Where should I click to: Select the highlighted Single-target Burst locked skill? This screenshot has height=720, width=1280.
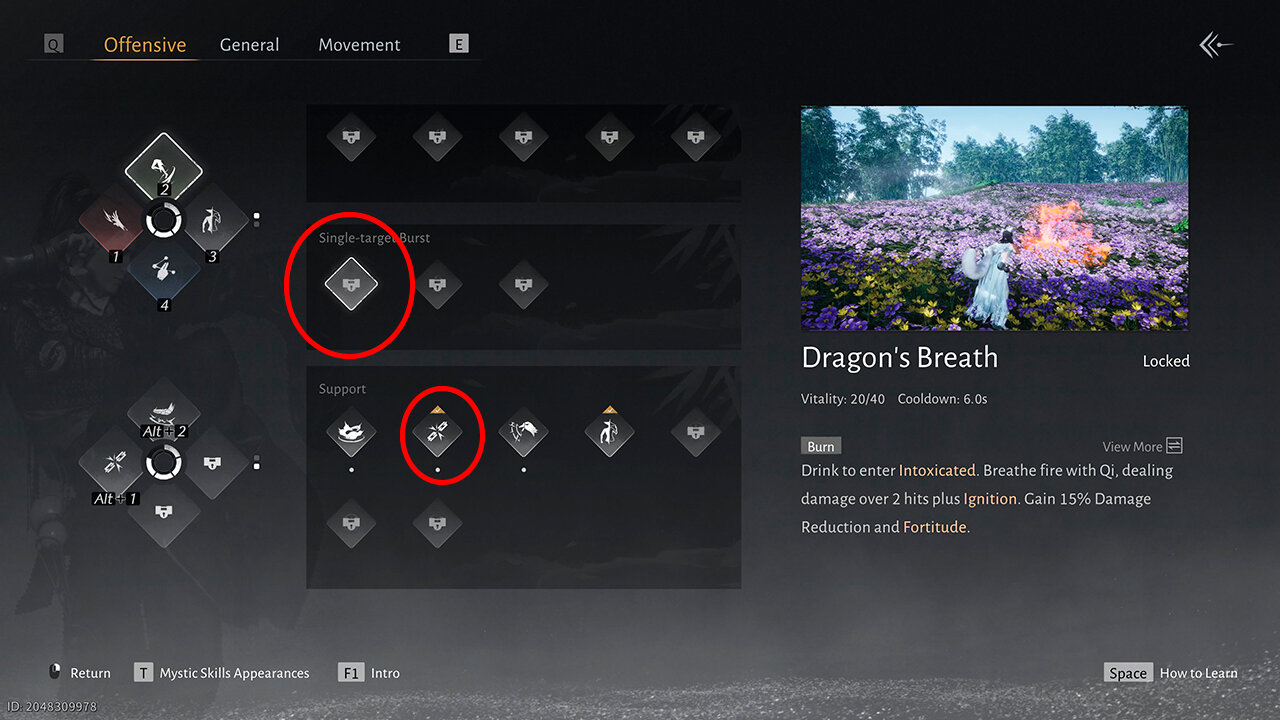click(x=351, y=284)
